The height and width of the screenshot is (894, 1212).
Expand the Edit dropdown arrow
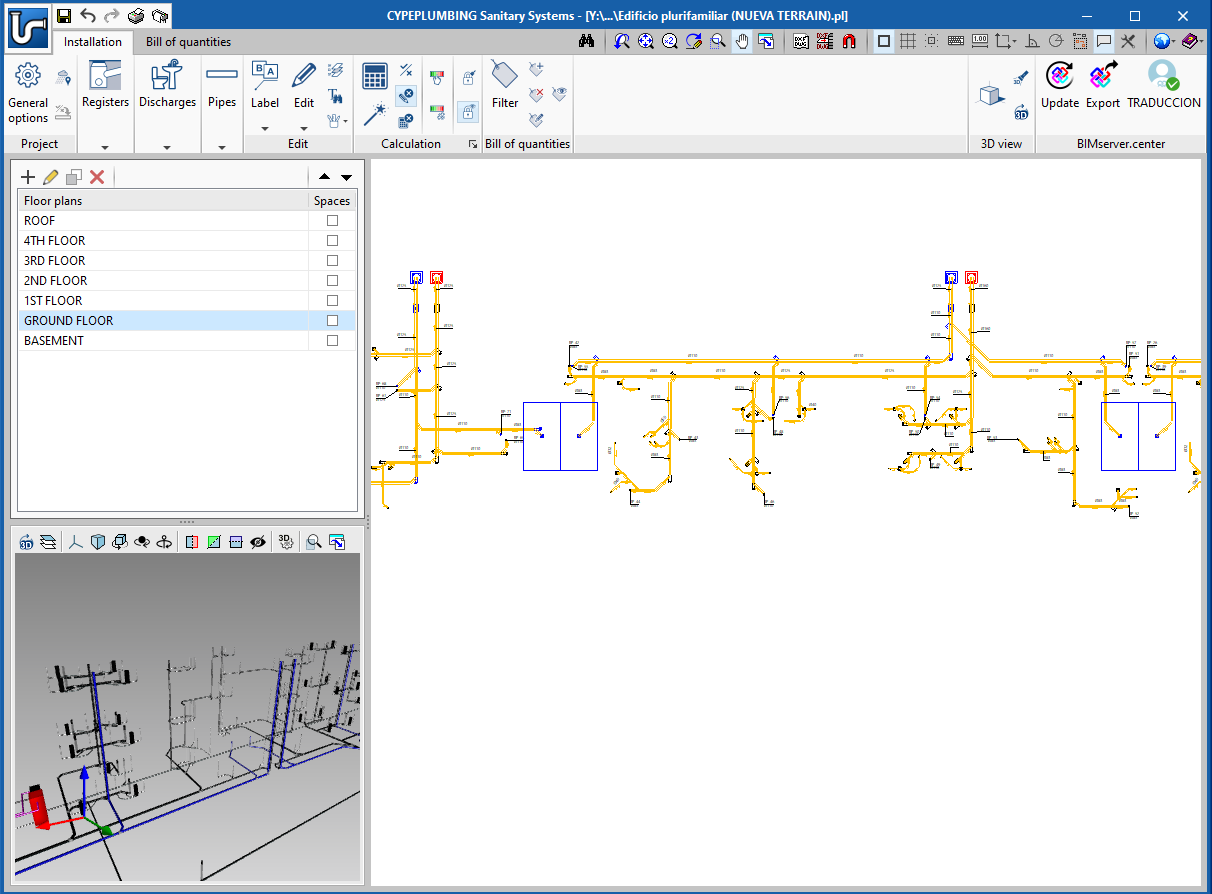pos(304,128)
